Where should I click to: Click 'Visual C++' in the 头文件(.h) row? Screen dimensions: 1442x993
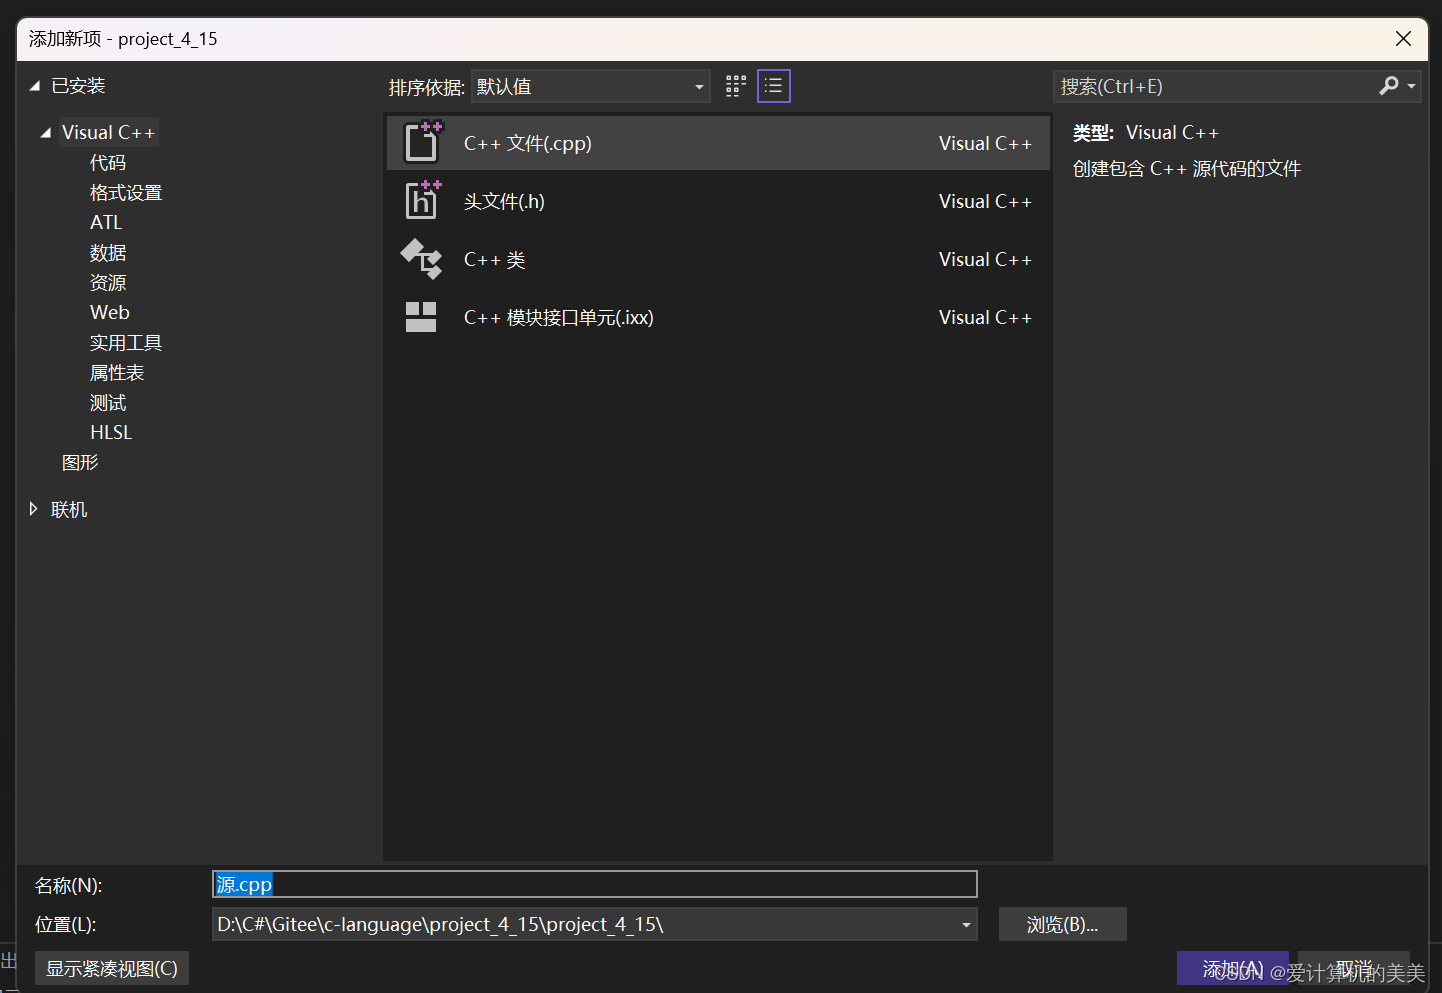(985, 201)
